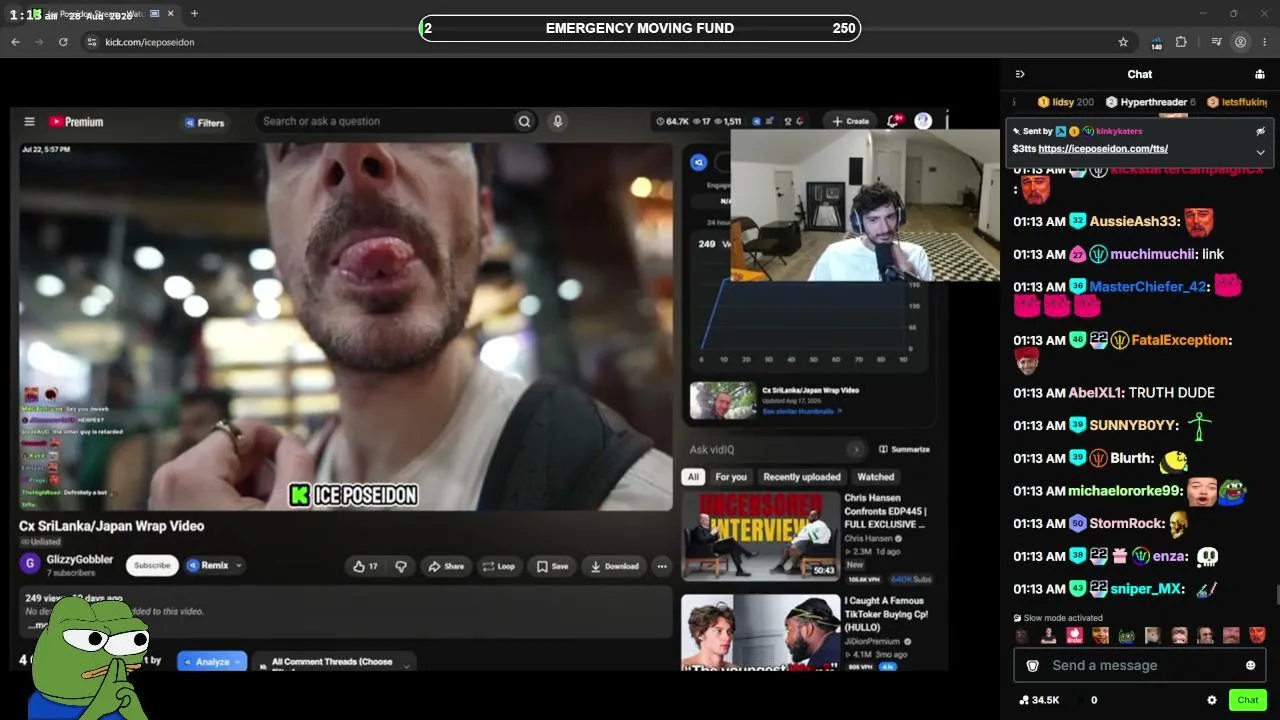Image resolution: width=1280 pixels, height=720 pixels.
Task: Click sniper_MX username in chat
Action: click(1147, 589)
